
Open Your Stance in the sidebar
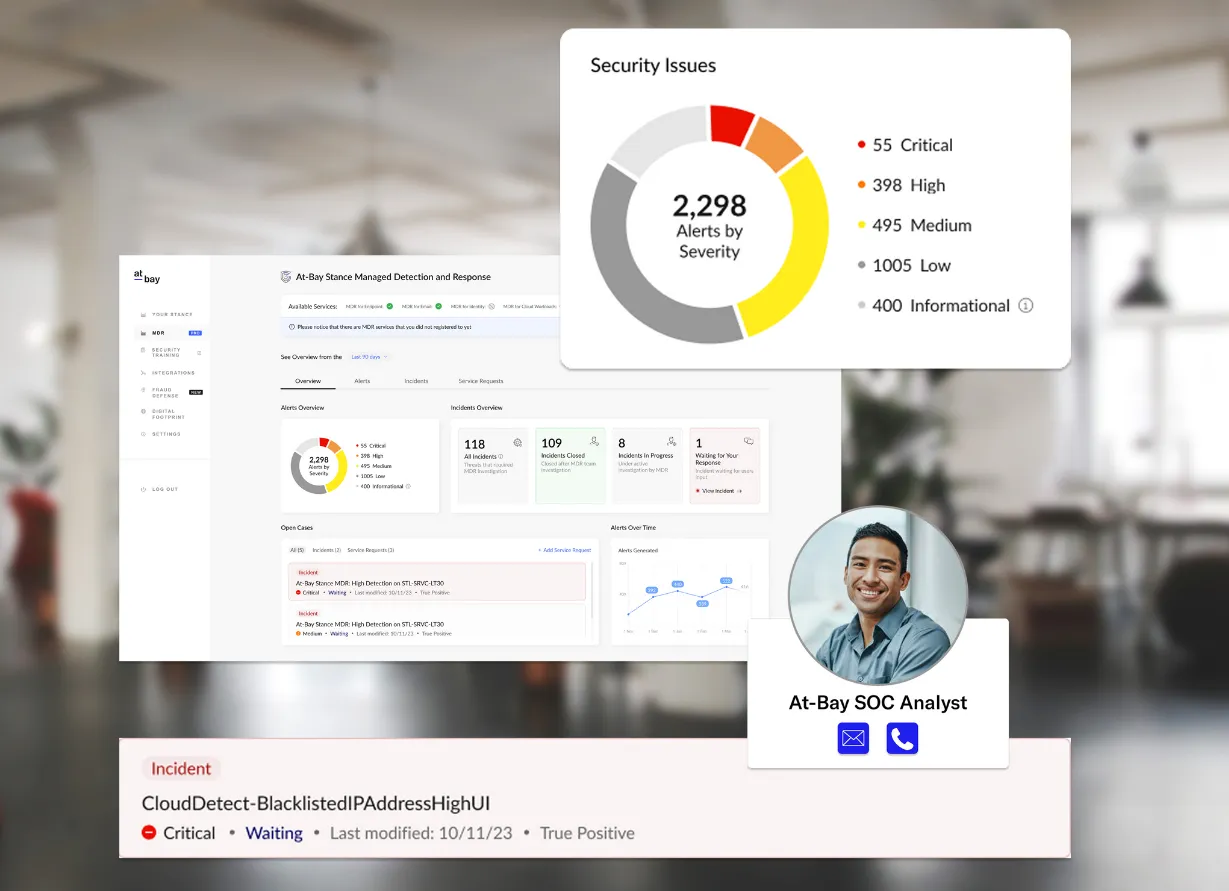[172, 314]
